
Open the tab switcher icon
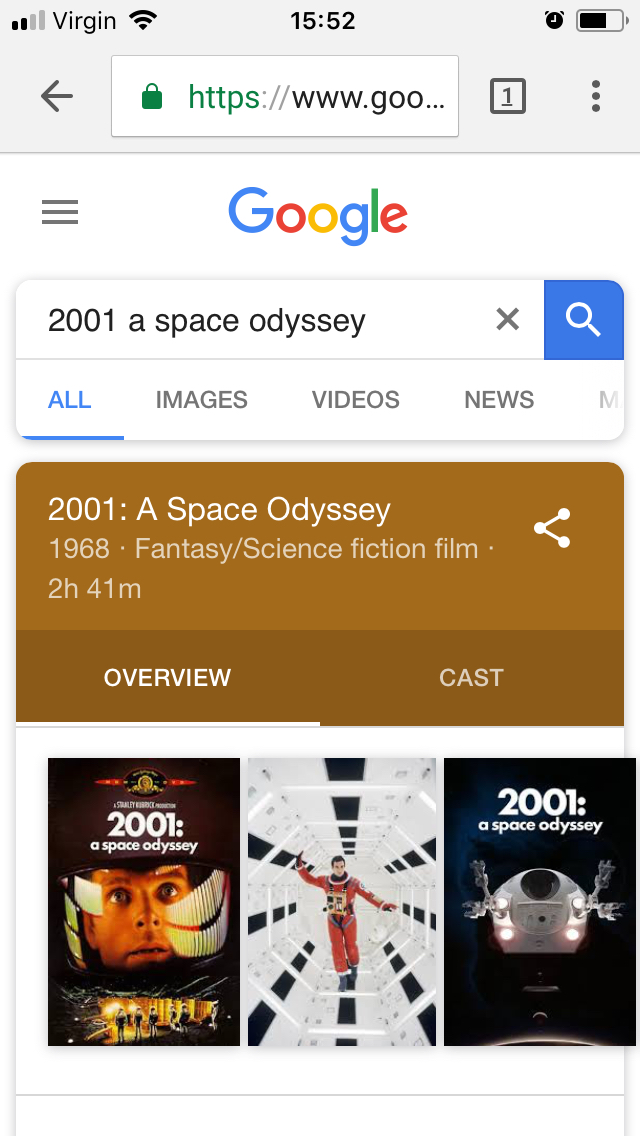coord(508,96)
